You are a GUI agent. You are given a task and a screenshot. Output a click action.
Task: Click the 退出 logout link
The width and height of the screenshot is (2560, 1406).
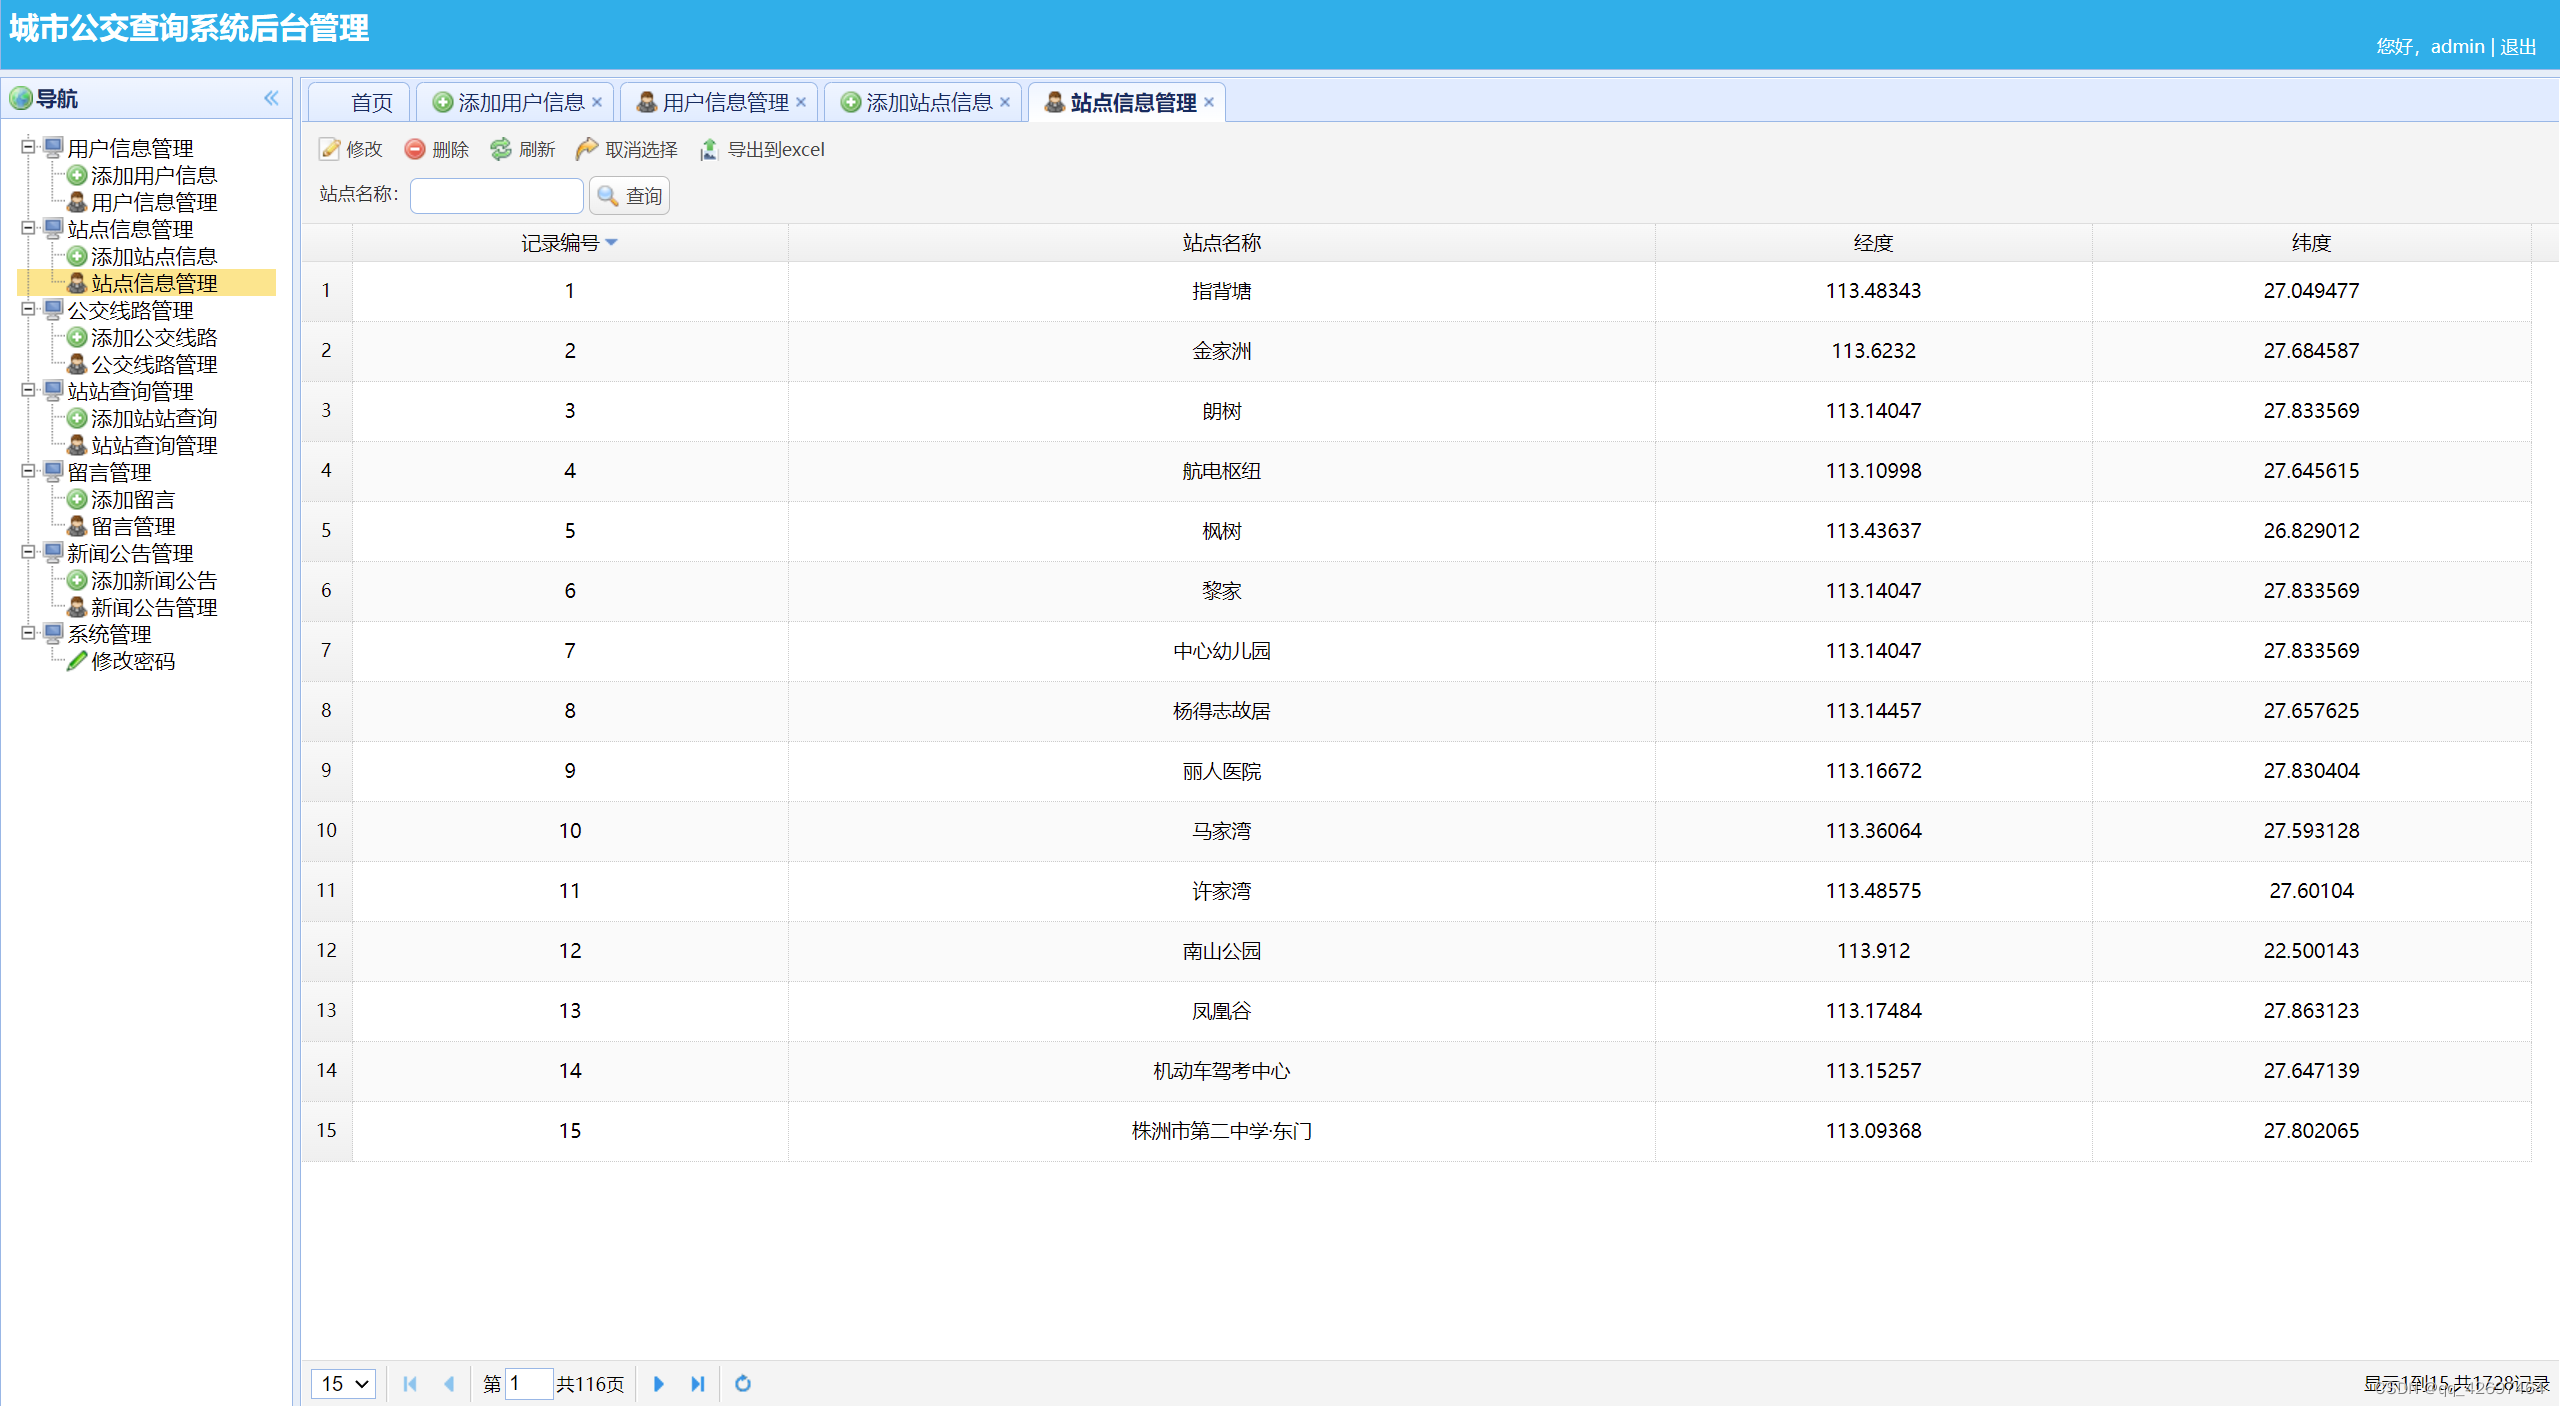coord(2518,46)
